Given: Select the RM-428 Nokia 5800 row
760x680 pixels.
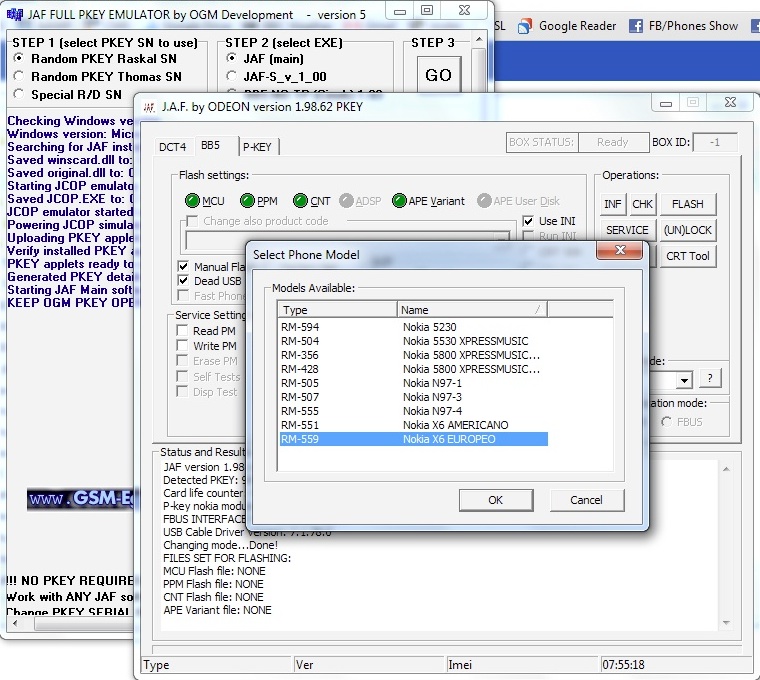Looking at the screenshot, I should click(414, 369).
